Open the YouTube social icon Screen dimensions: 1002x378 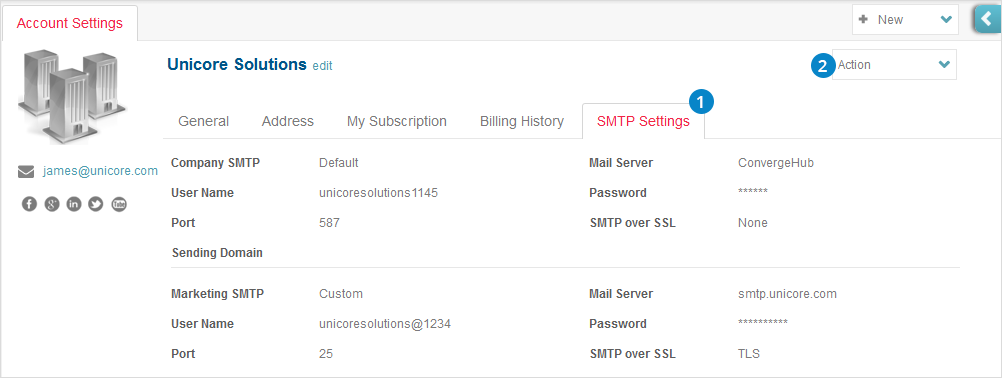(x=119, y=204)
